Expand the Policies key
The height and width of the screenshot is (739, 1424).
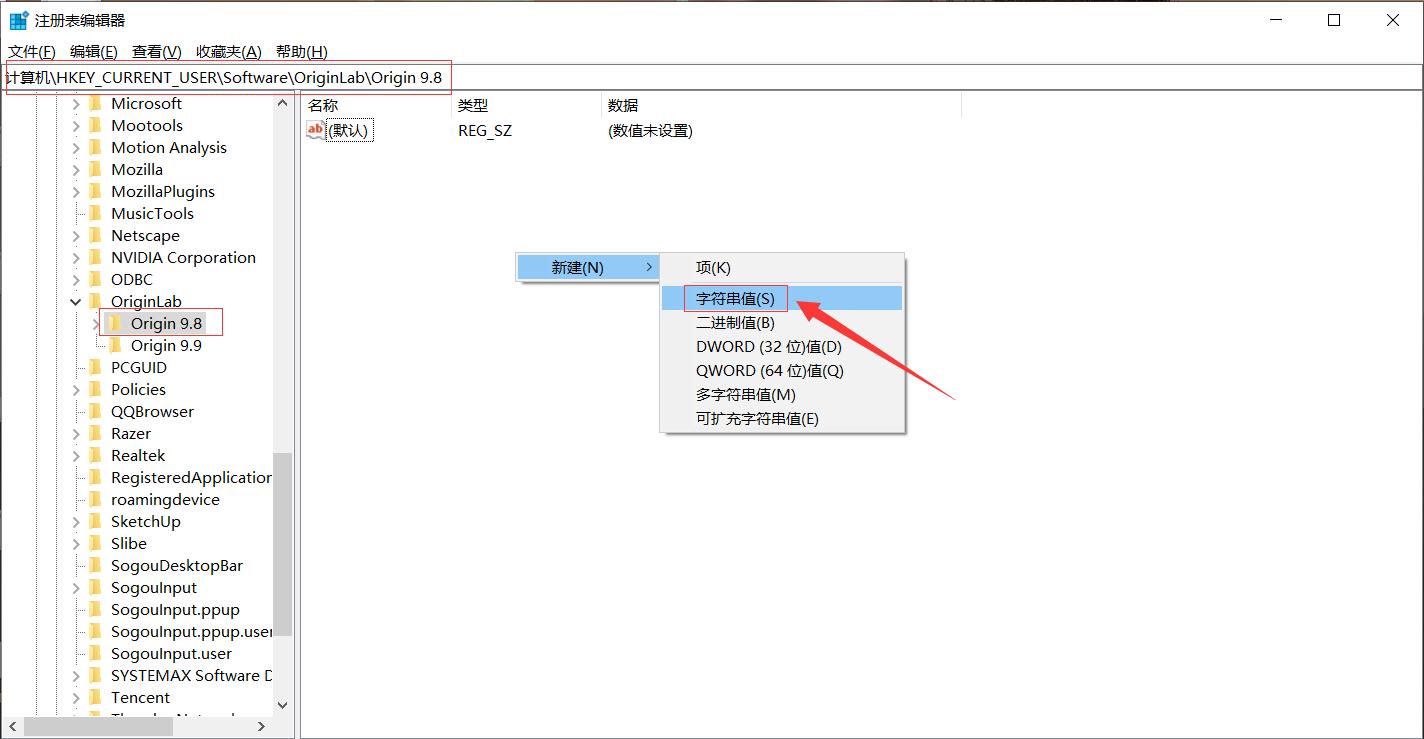point(76,390)
